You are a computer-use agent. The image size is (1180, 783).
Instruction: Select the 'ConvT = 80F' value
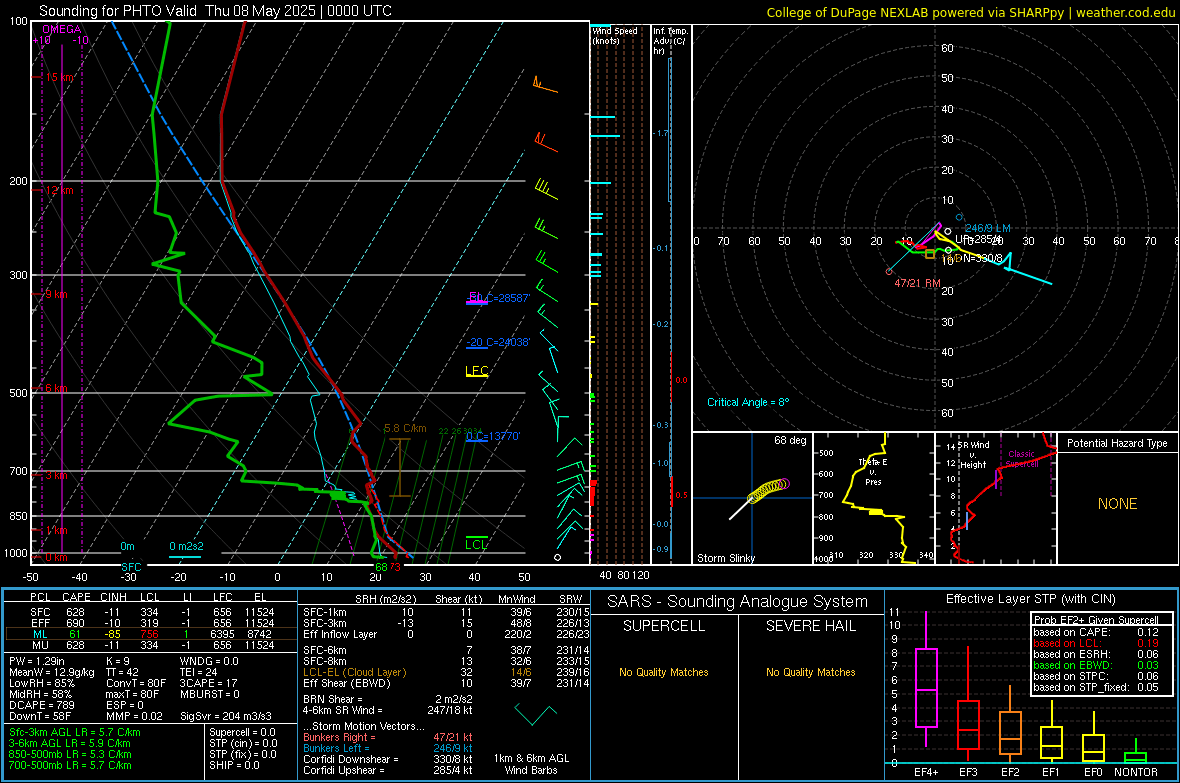pos(136,683)
